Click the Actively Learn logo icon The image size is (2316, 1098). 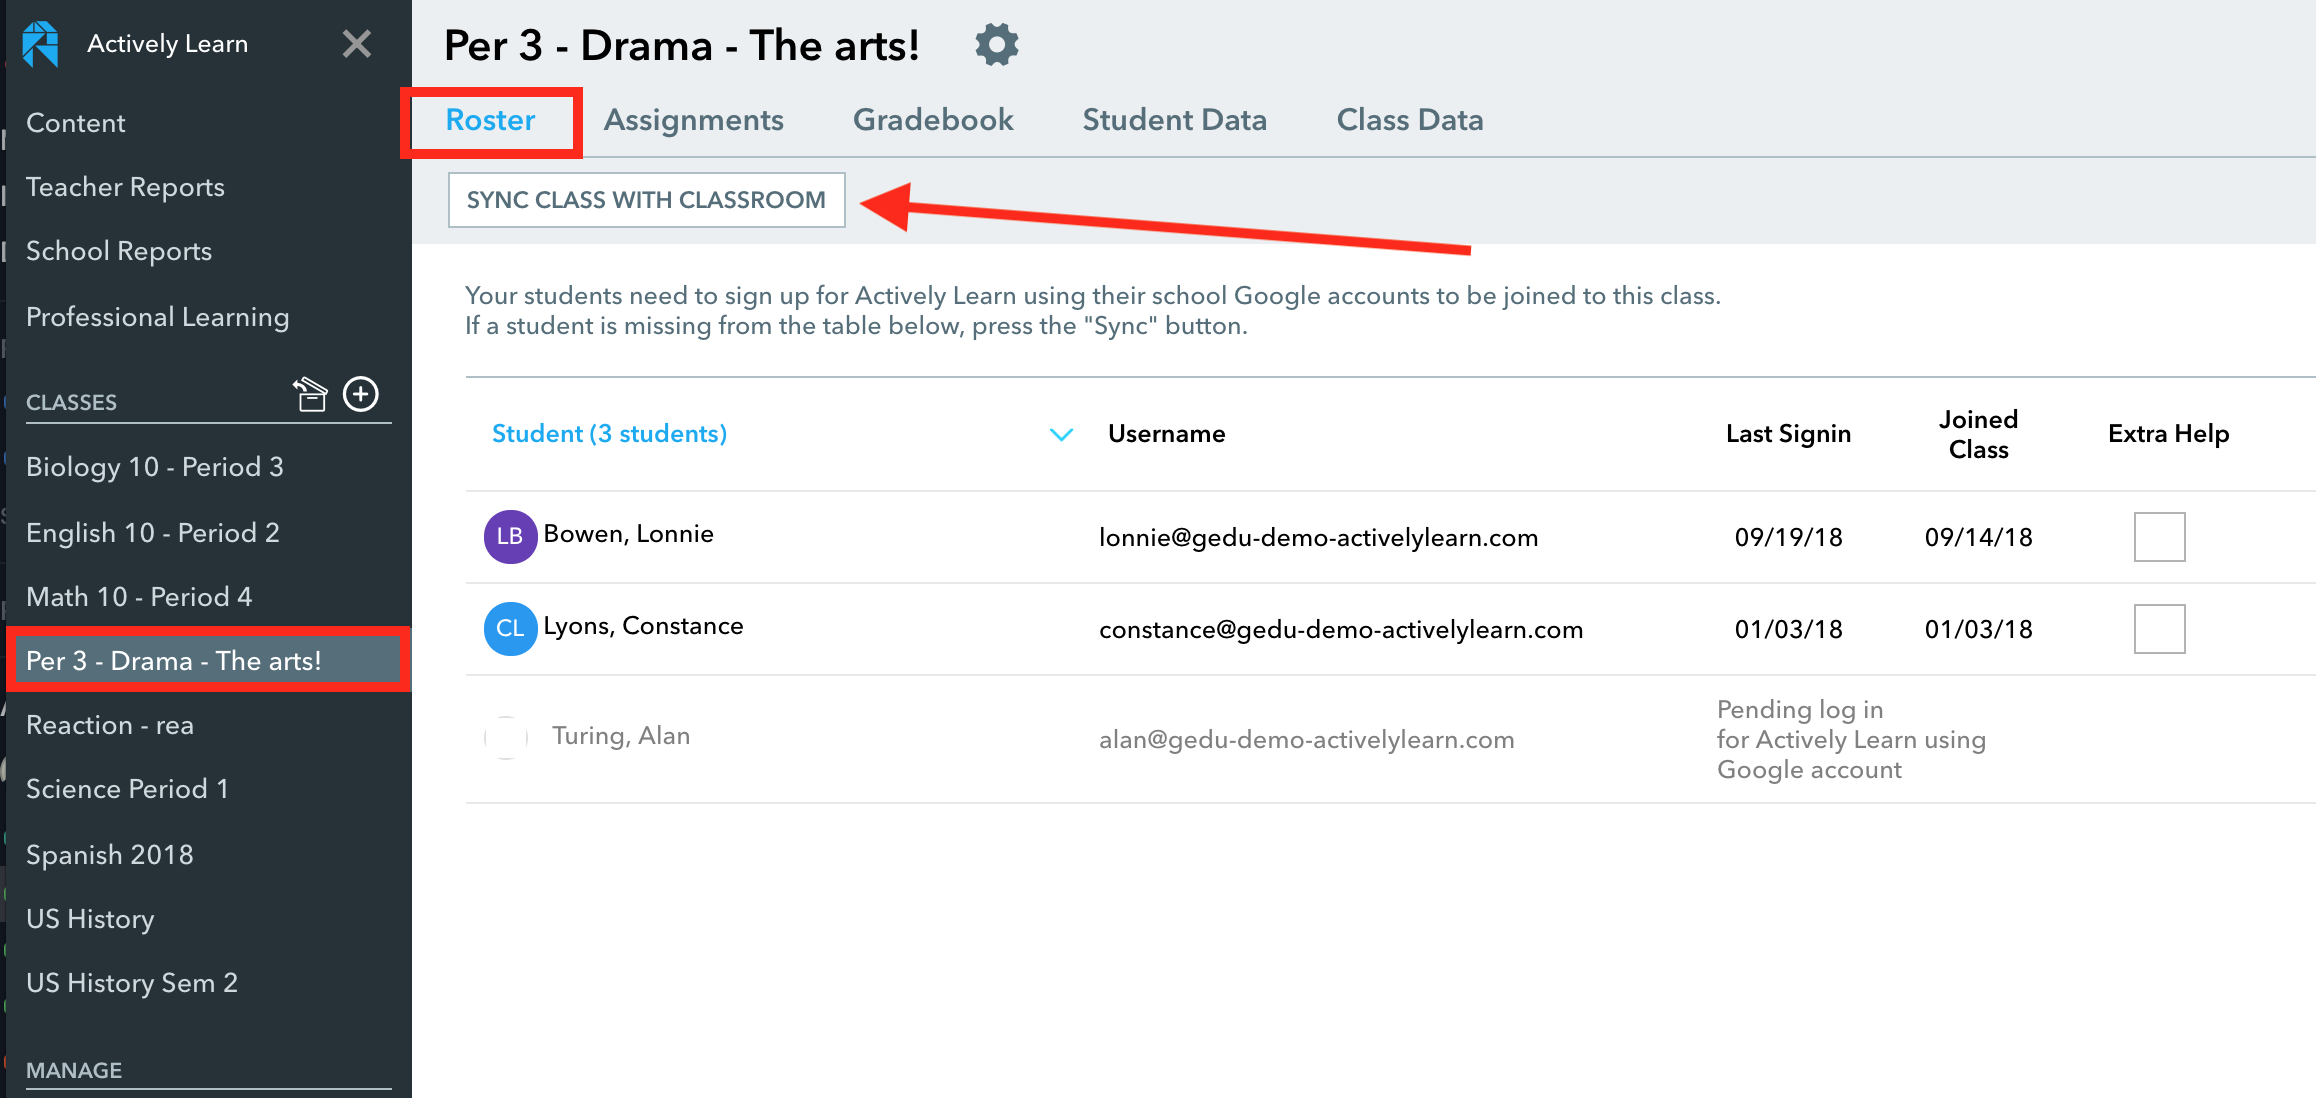tap(41, 44)
